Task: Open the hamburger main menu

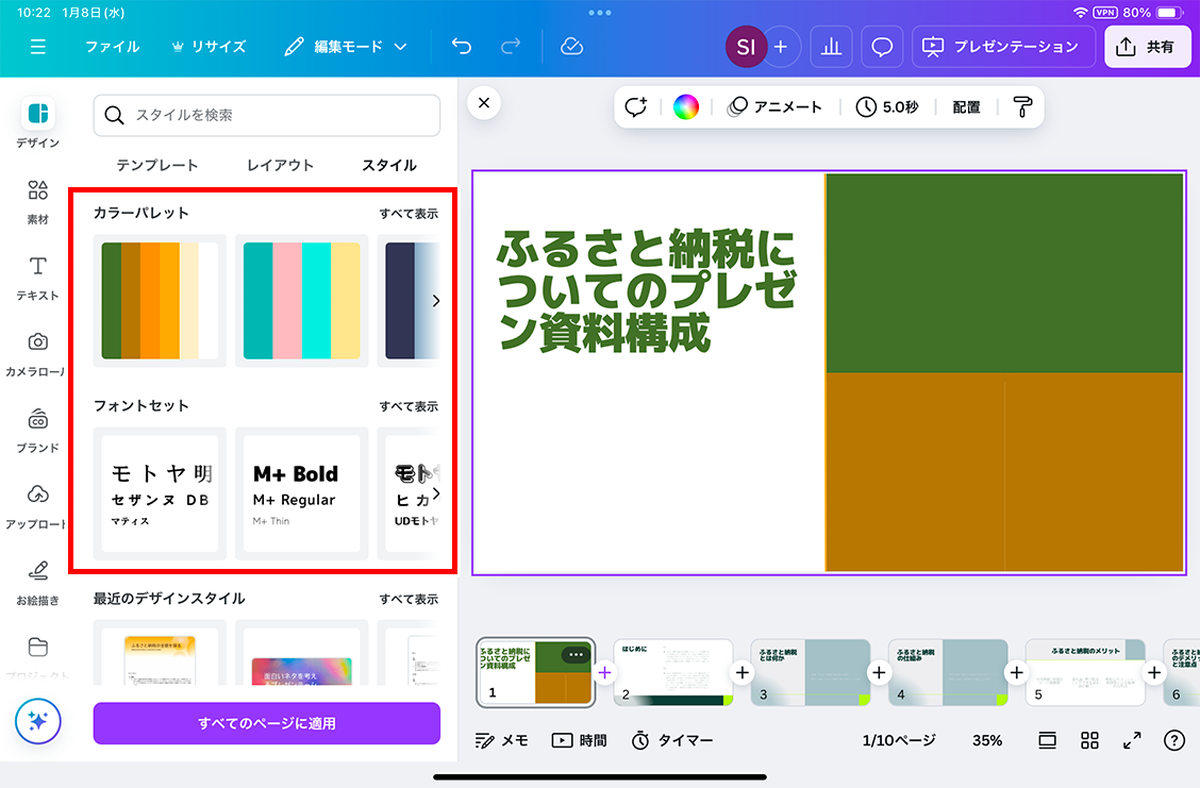Action: (x=38, y=47)
